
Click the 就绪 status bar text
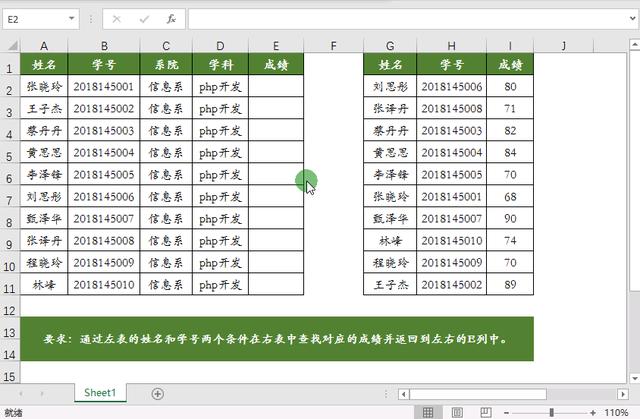(x=13, y=413)
